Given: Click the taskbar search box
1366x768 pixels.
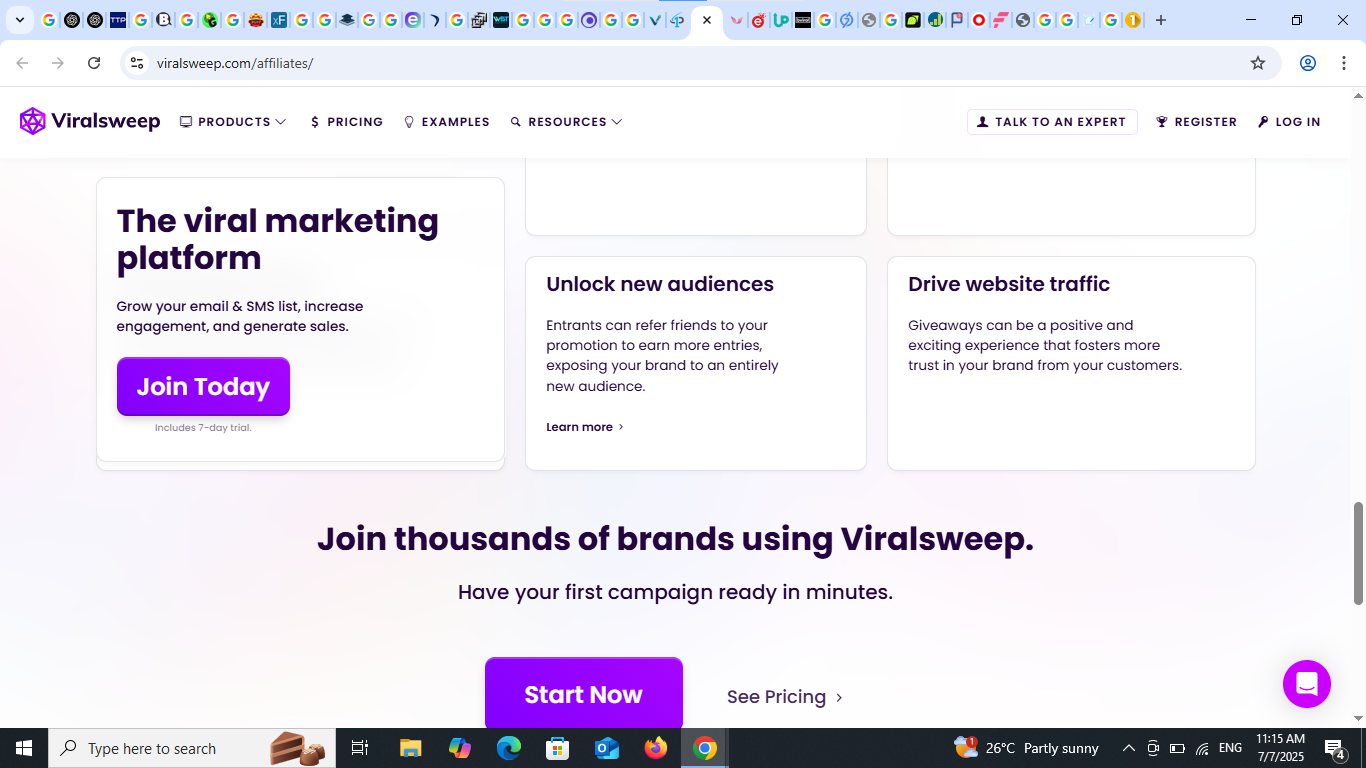Looking at the screenshot, I should tap(193, 748).
